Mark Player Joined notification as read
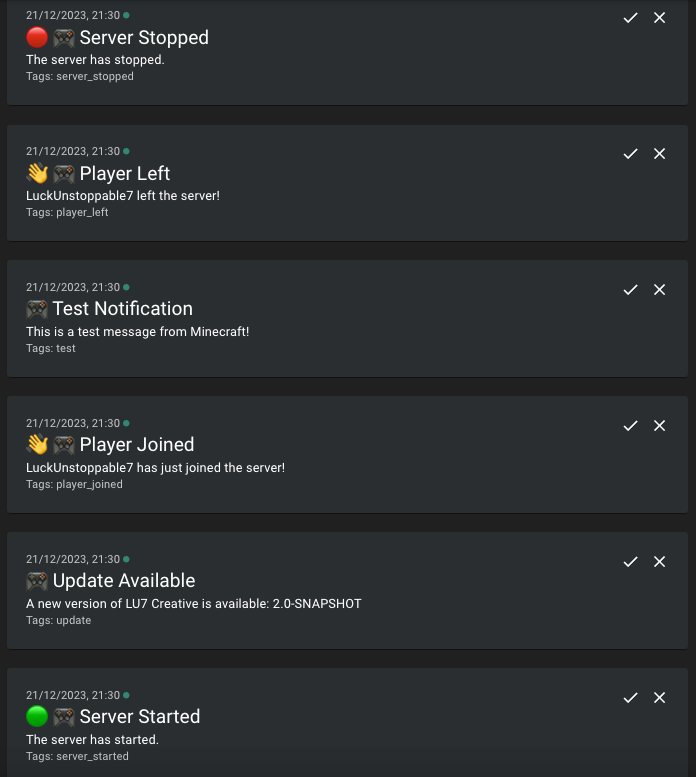696x777 pixels. (630, 426)
